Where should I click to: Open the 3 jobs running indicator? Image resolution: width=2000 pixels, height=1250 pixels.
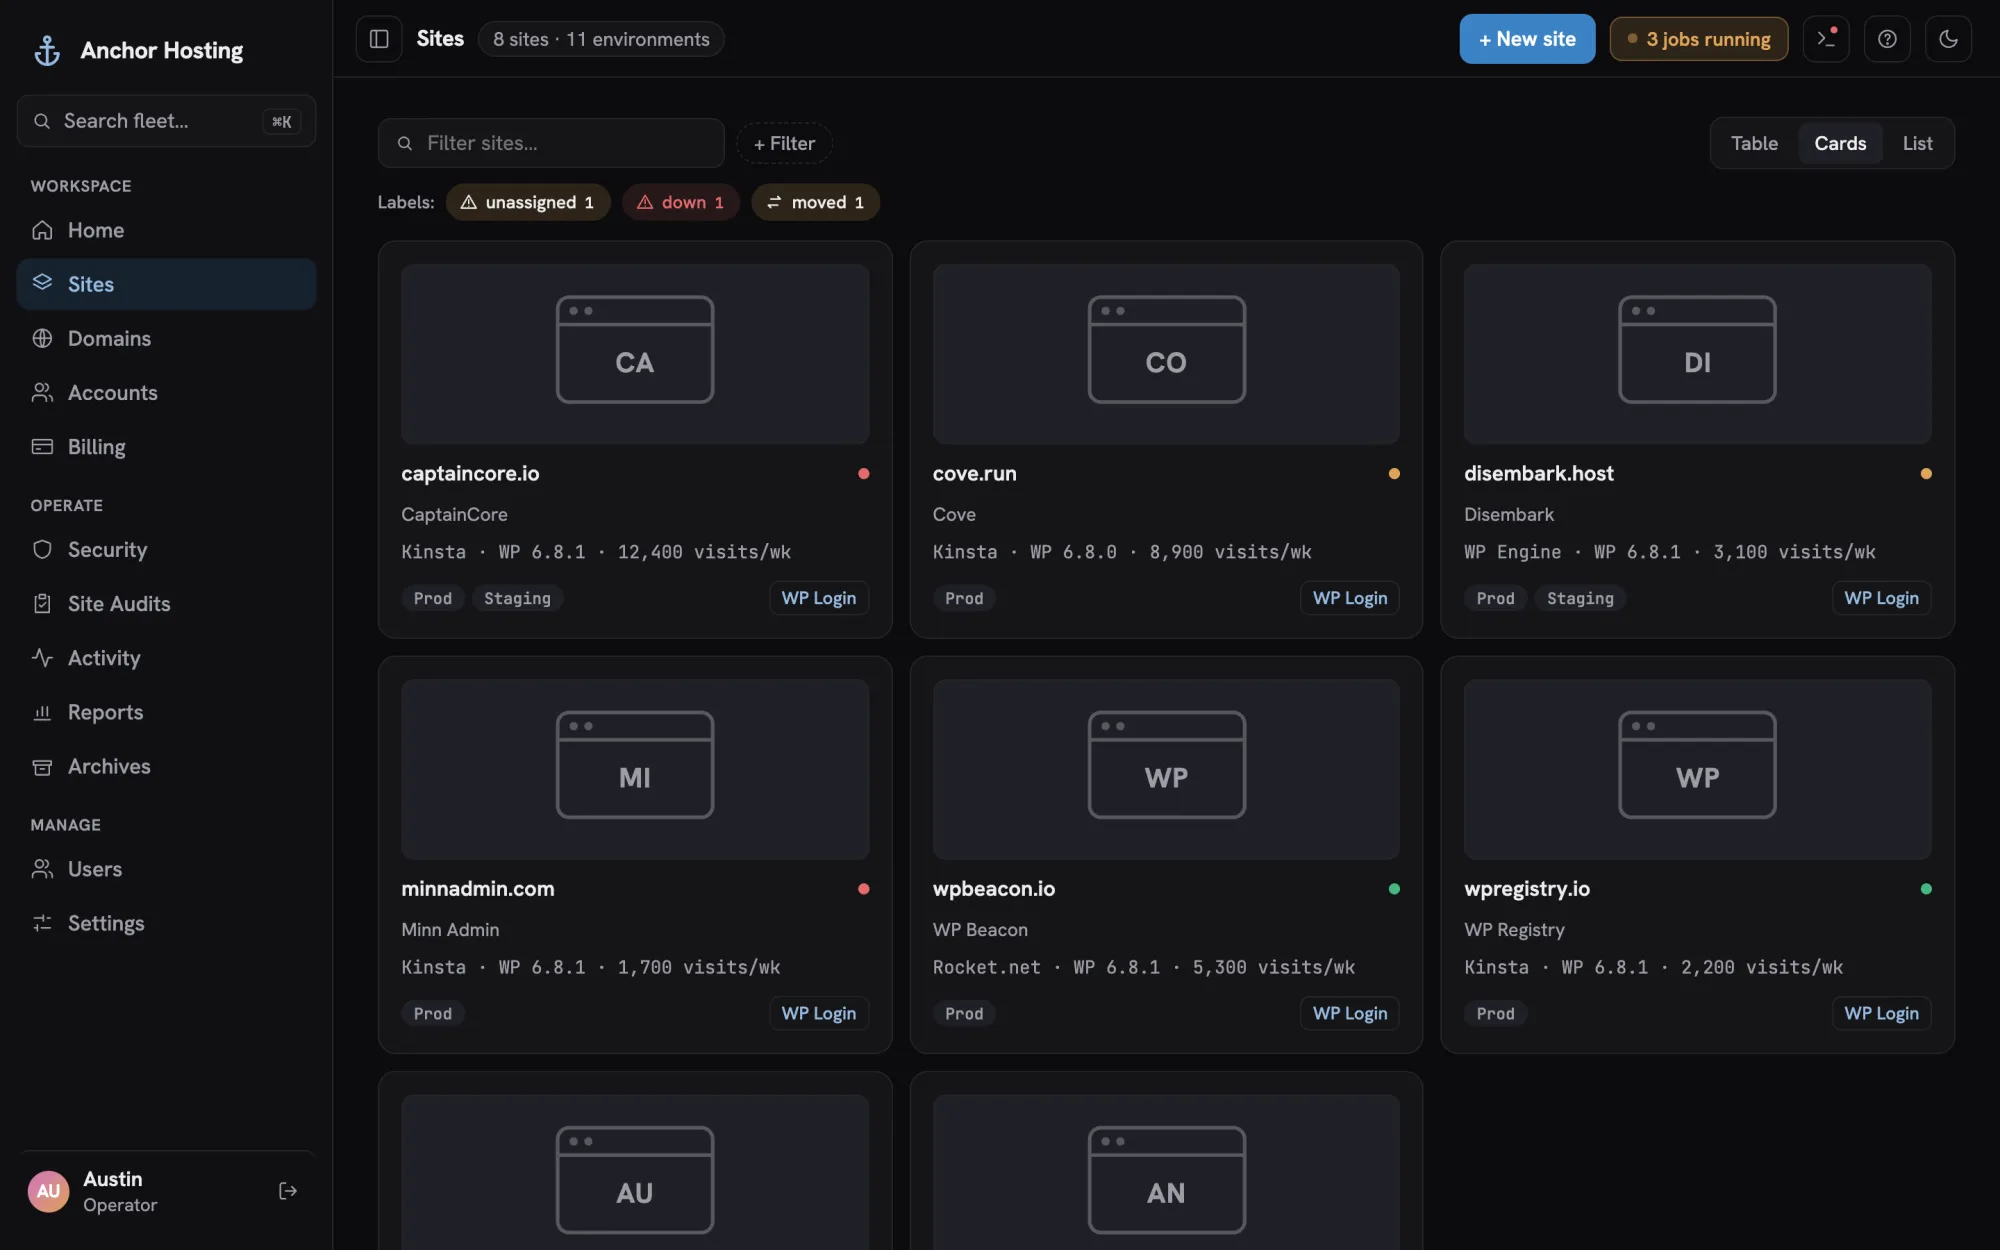coord(1698,39)
